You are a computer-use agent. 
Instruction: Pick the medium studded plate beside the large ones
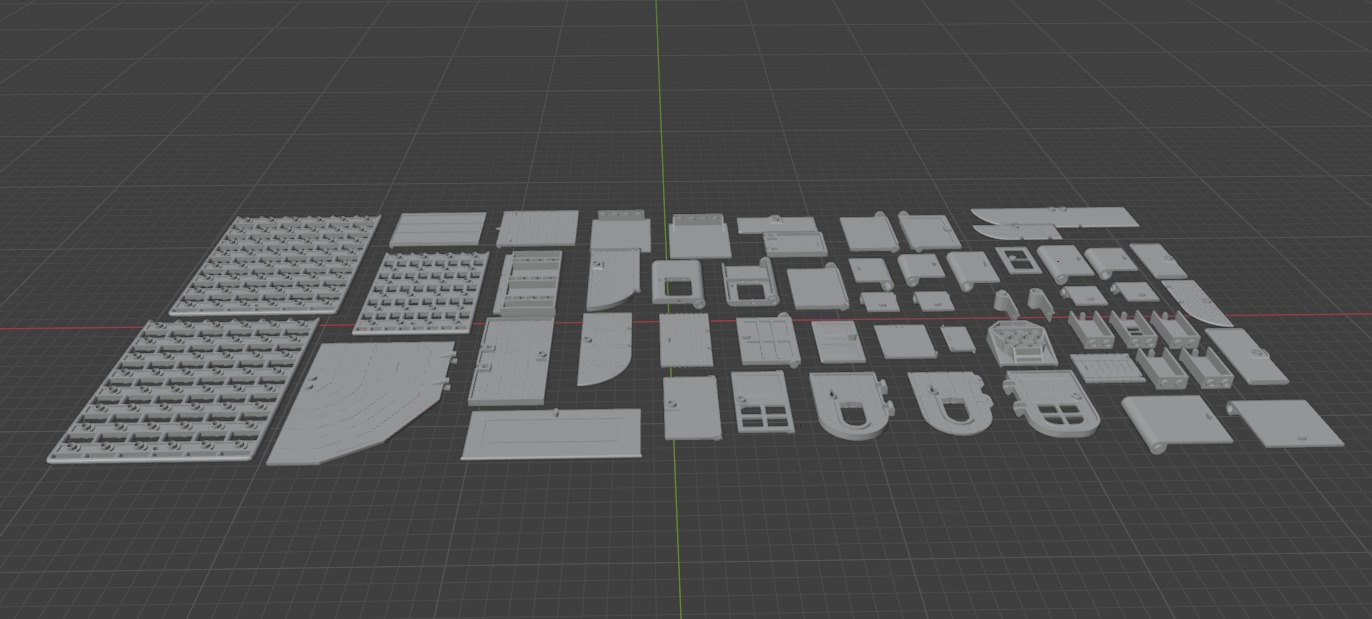tap(421, 292)
